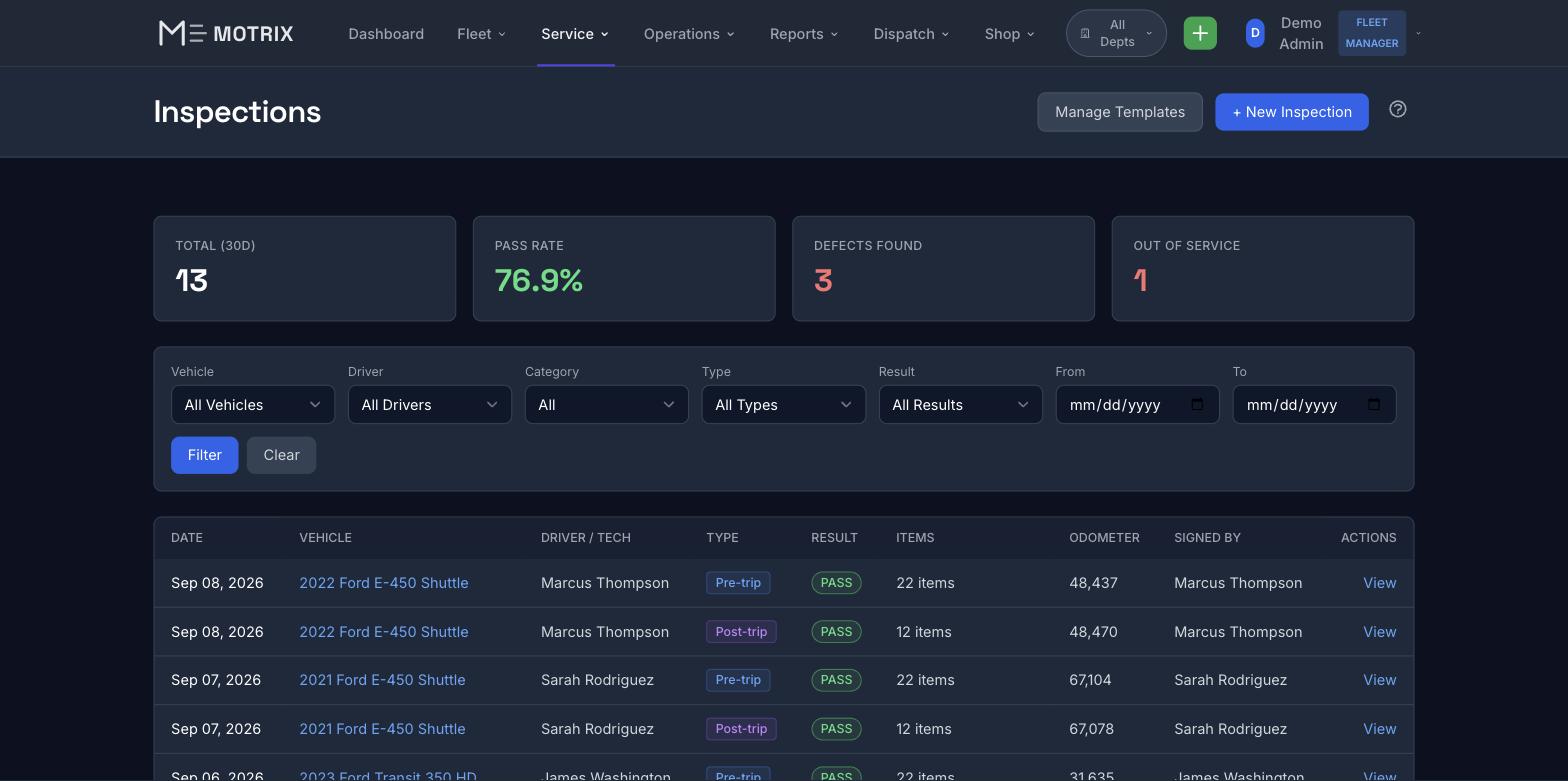This screenshot has width=1568, height=781.
Task: Expand the user profile chevron
Action: [1418, 33]
